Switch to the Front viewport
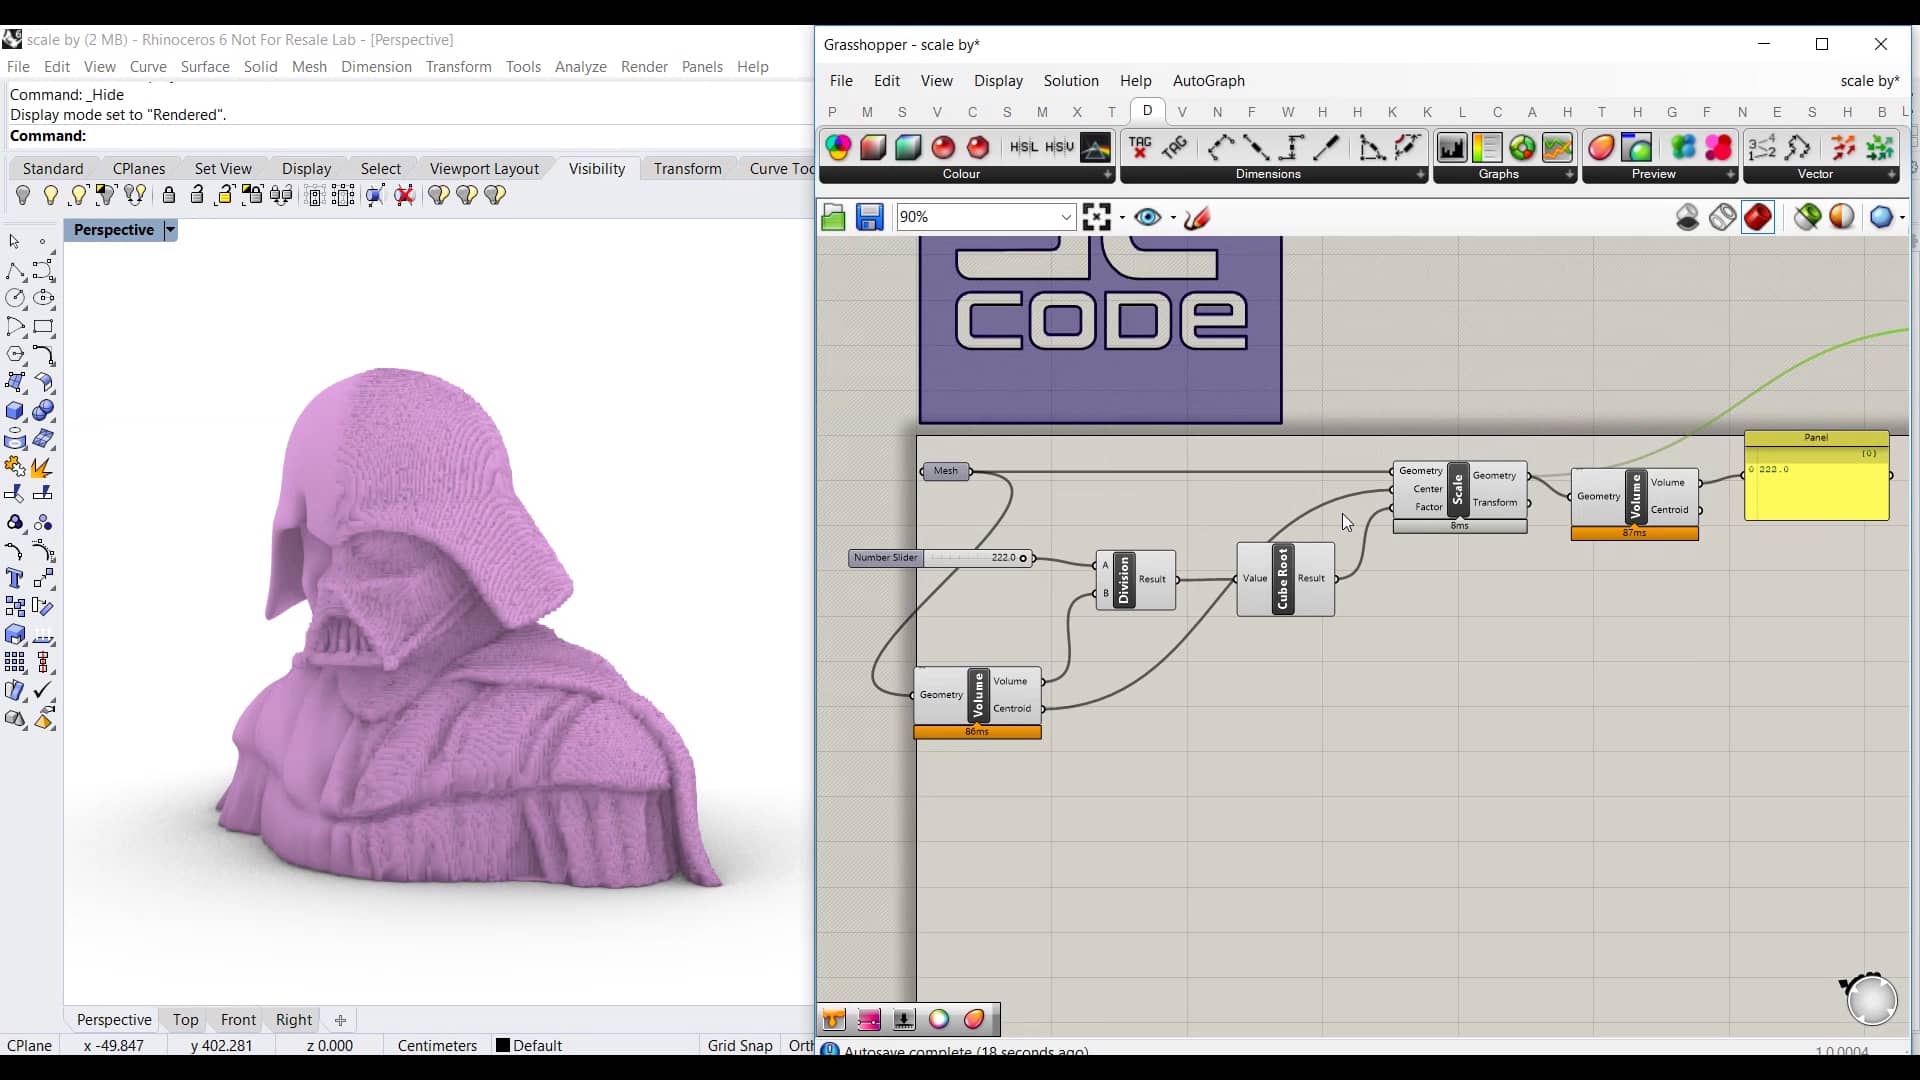The image size is (1920, 1080). 237,1020
